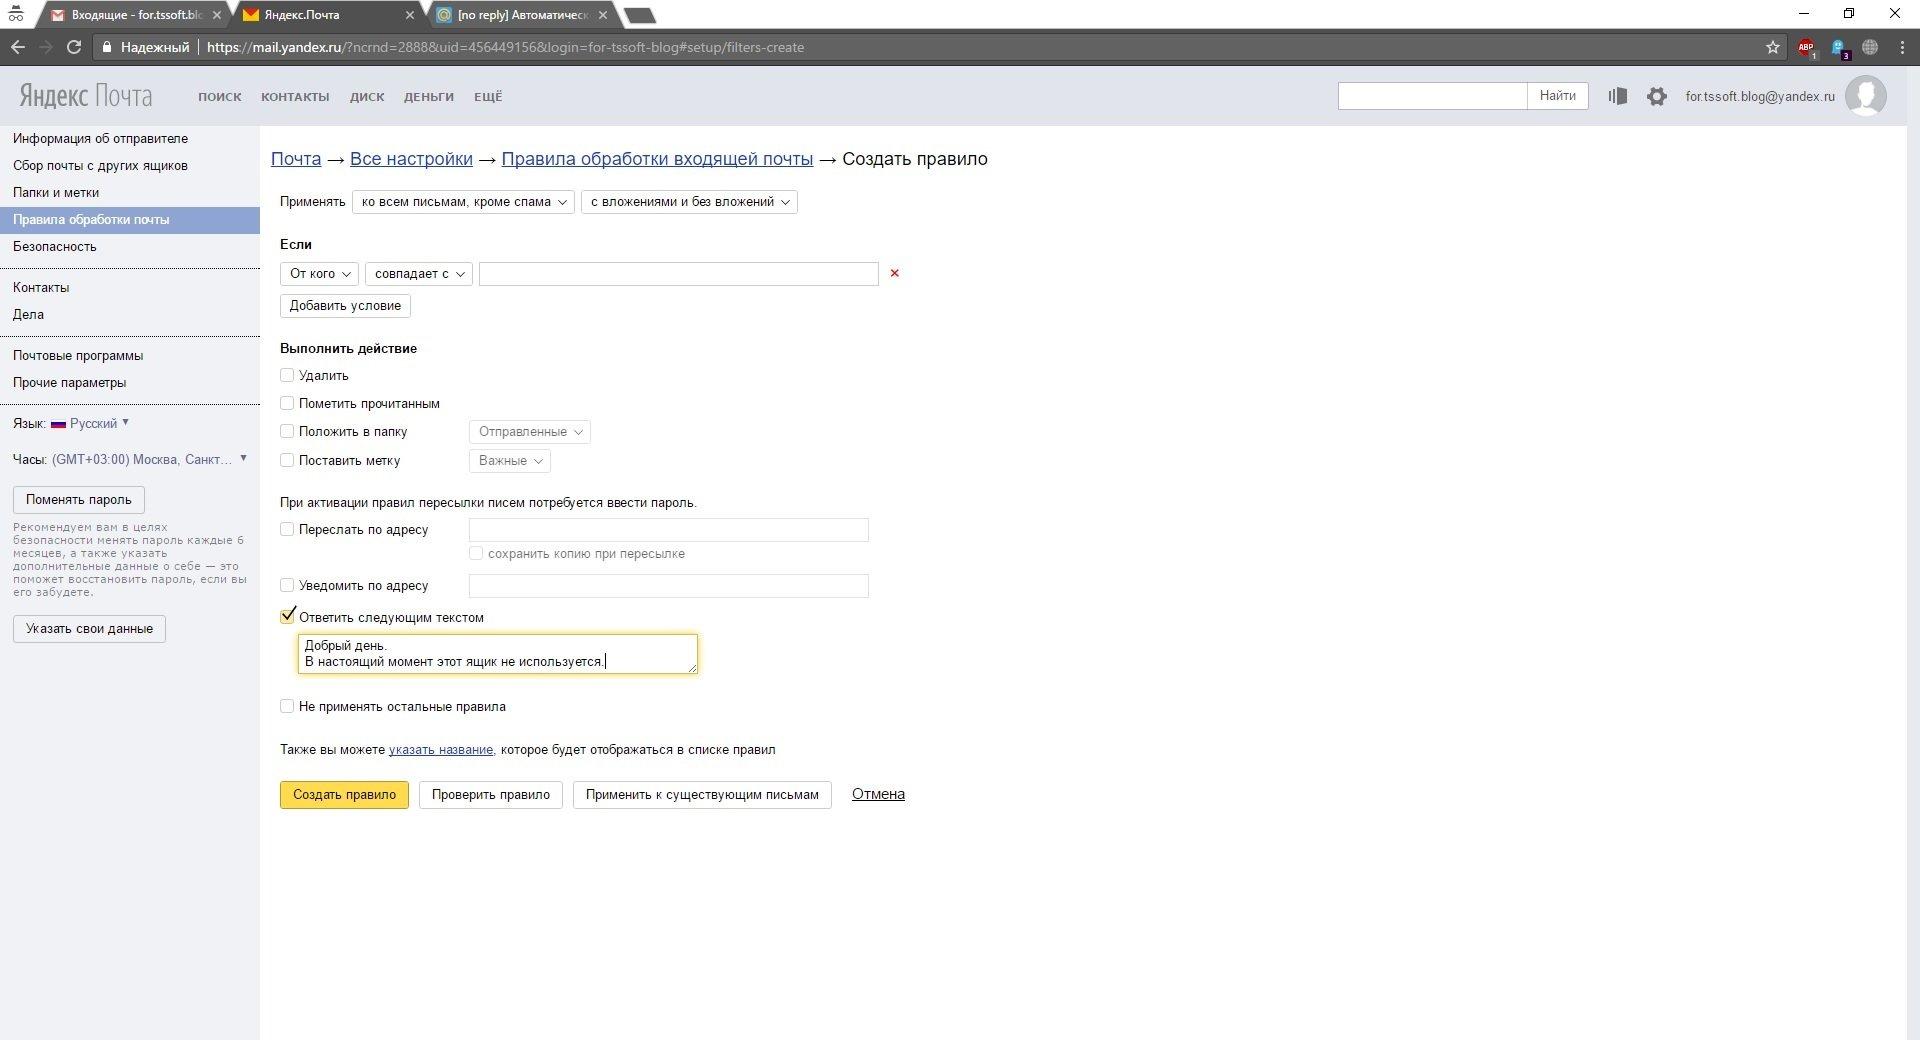Click the condition value text field

pyautogui.click(x=678, y=274)
